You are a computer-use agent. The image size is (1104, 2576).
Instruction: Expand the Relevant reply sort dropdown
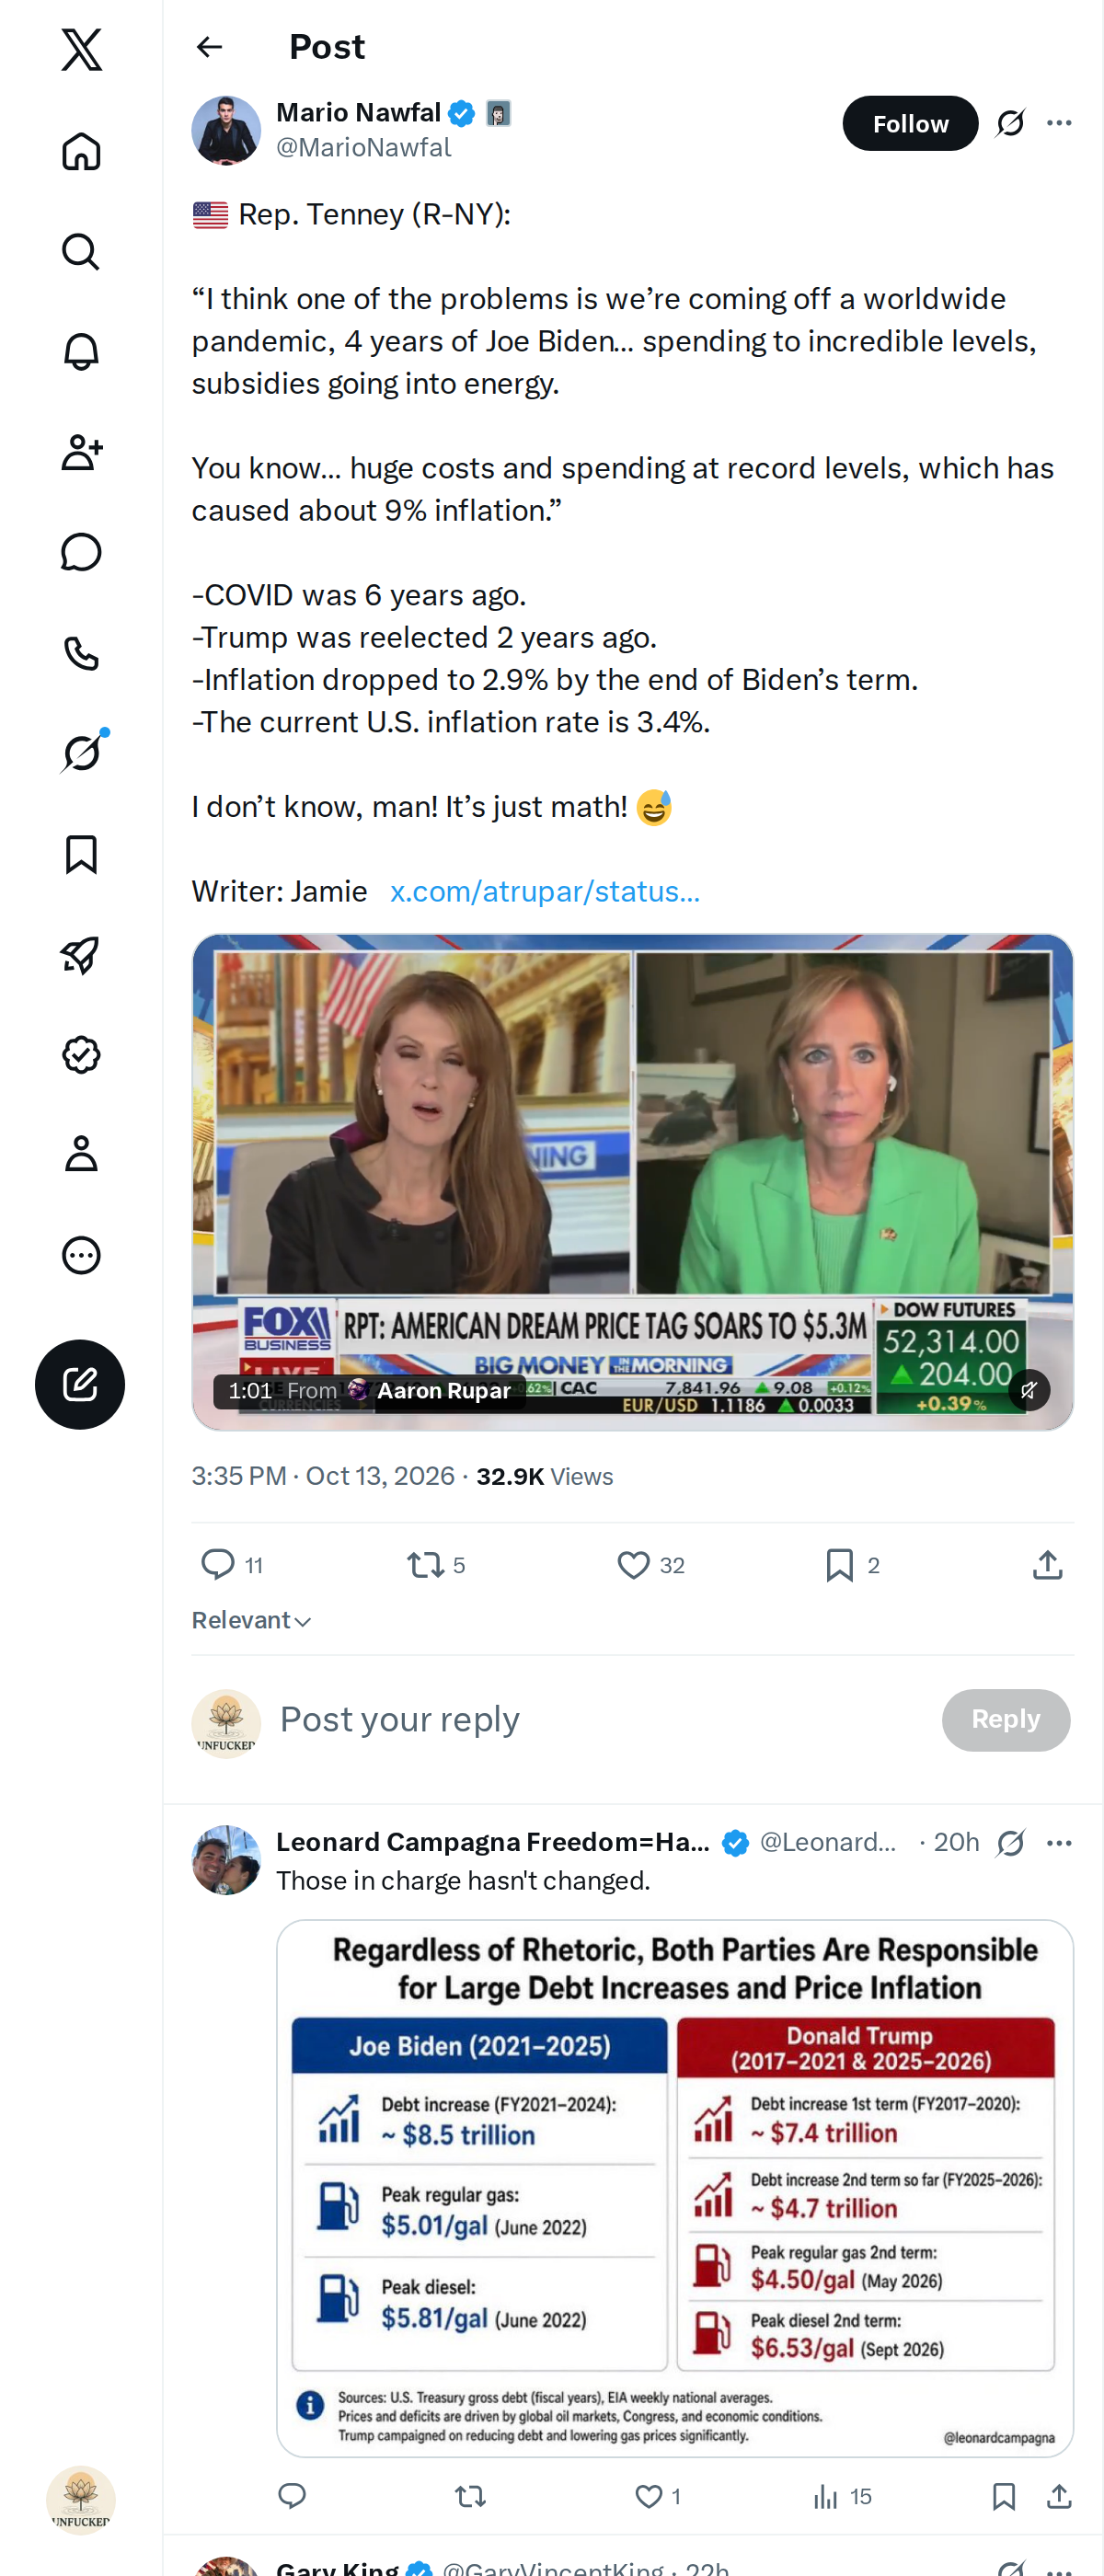click(251, 1620)
